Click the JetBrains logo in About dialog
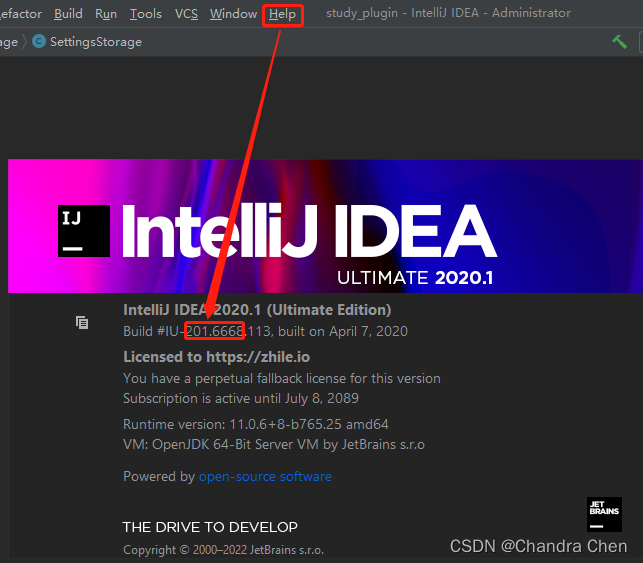Screen dimensions: 643x563 pyautogui.click(x=604, y=514)
